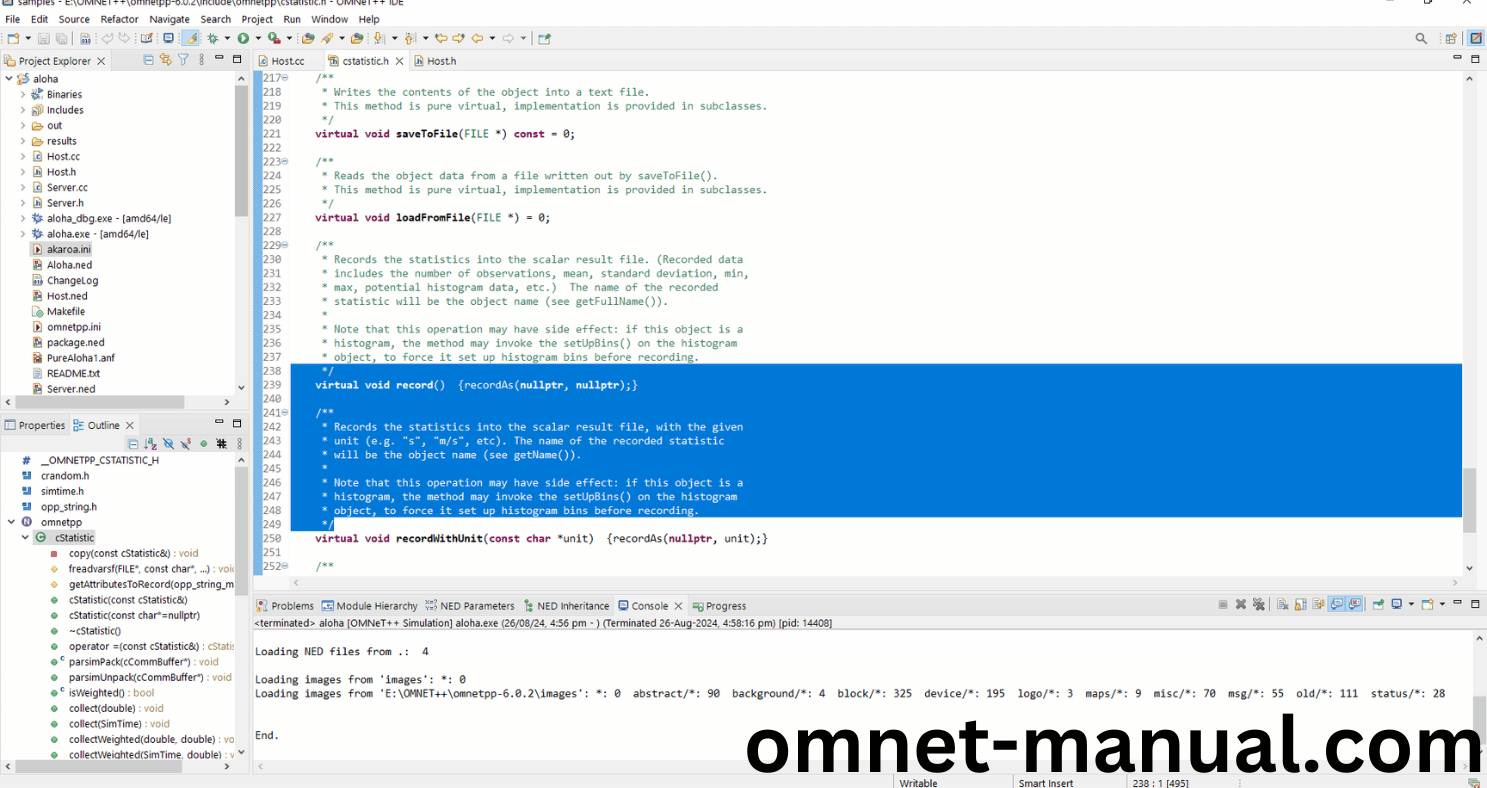Viewport: 1487px width, 788px height.
Task: Toggle Hide Fields filter in Outline
Action: 168,443
